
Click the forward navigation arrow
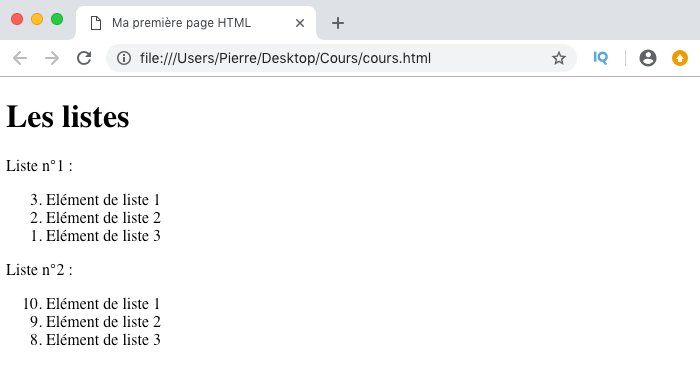coord(52,58)
